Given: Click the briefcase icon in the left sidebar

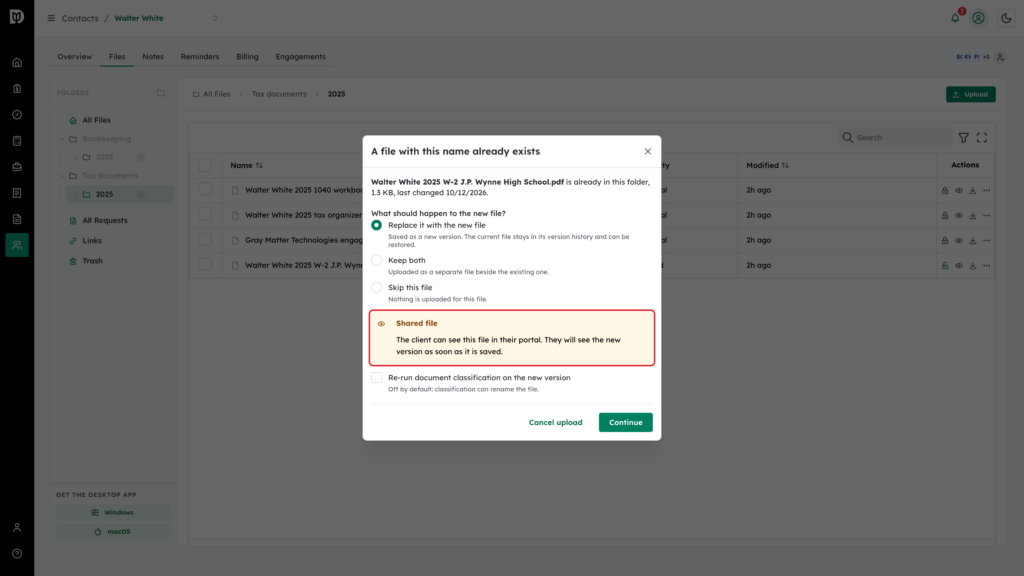Looking at the screenshot, I should 17,167.
